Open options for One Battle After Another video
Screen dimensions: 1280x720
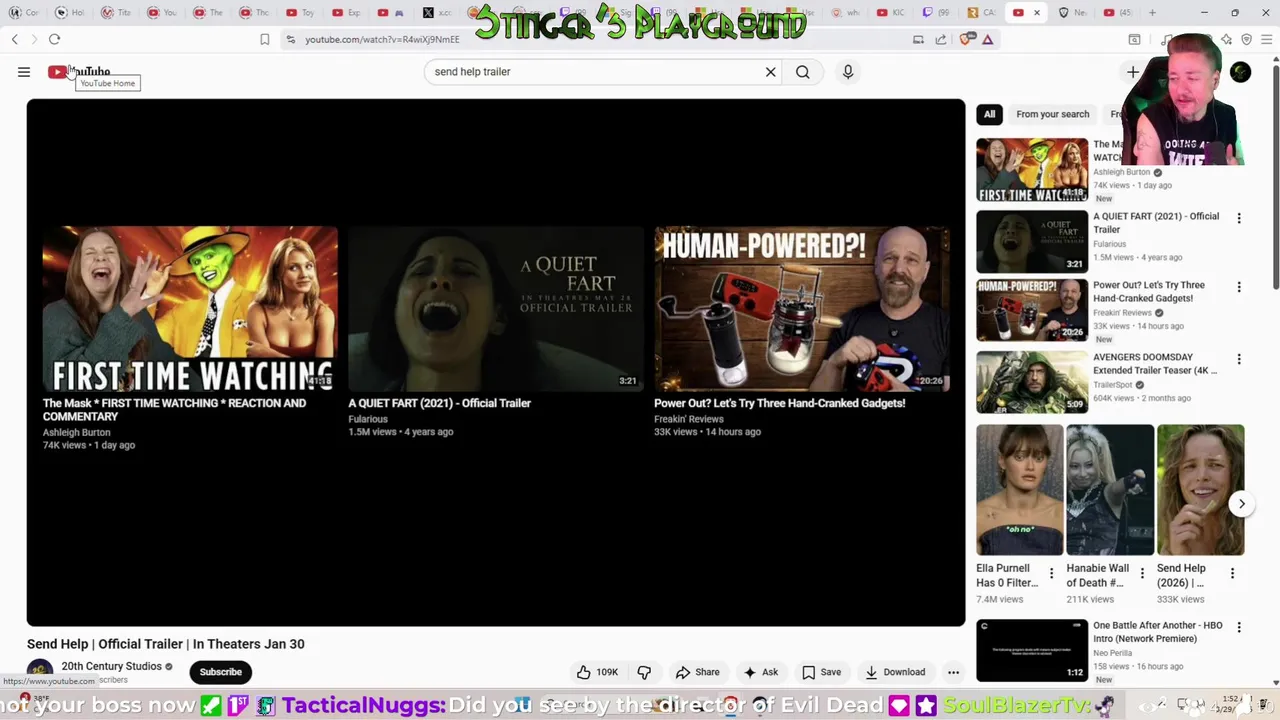coord(1239,627)
